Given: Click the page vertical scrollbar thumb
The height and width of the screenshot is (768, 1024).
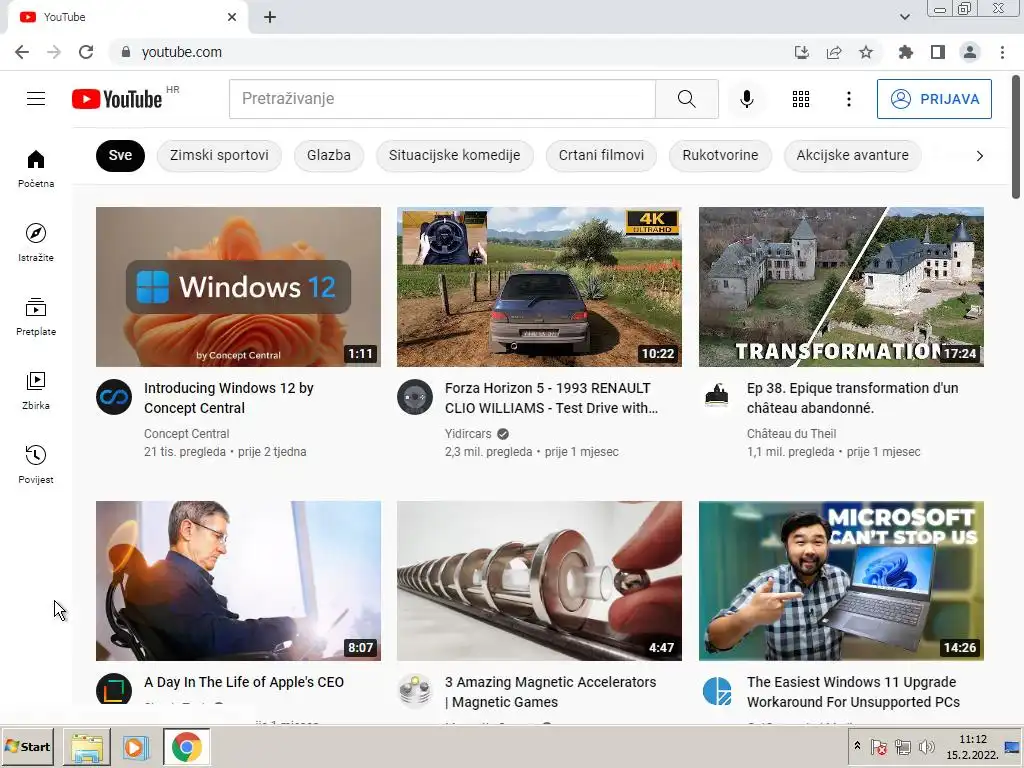Looking at the screenshot, I should pyautogui.click(x=1016, y=136).
